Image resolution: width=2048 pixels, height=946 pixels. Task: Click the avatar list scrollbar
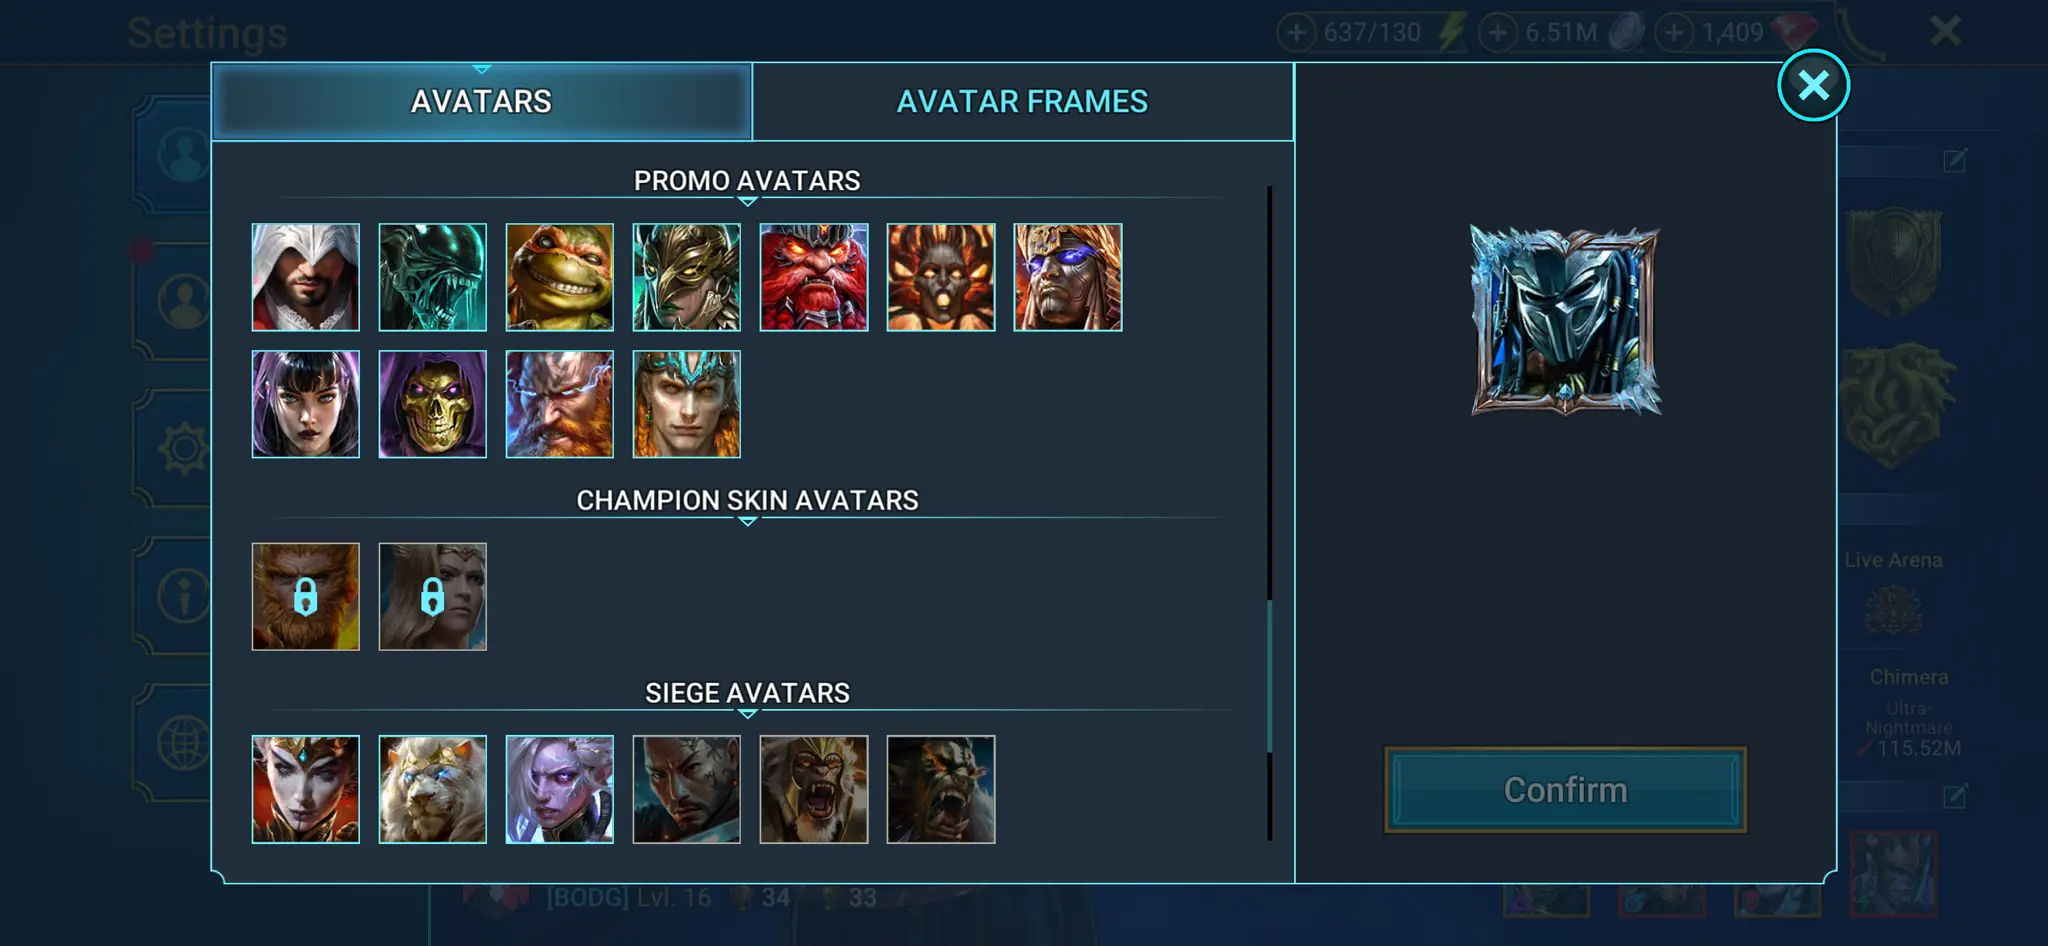pos(1270,512)
